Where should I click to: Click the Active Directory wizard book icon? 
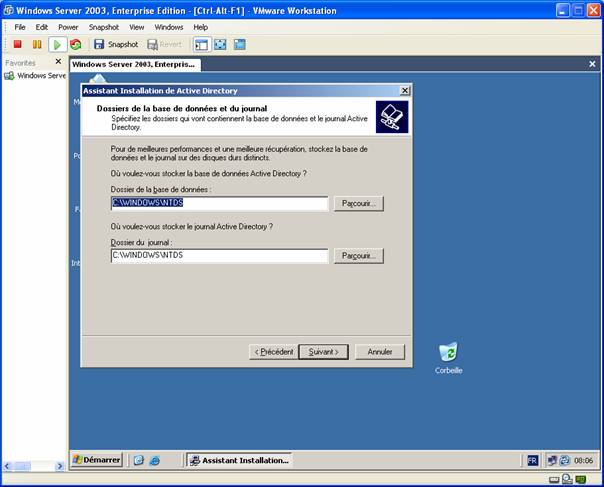[392, 117]
